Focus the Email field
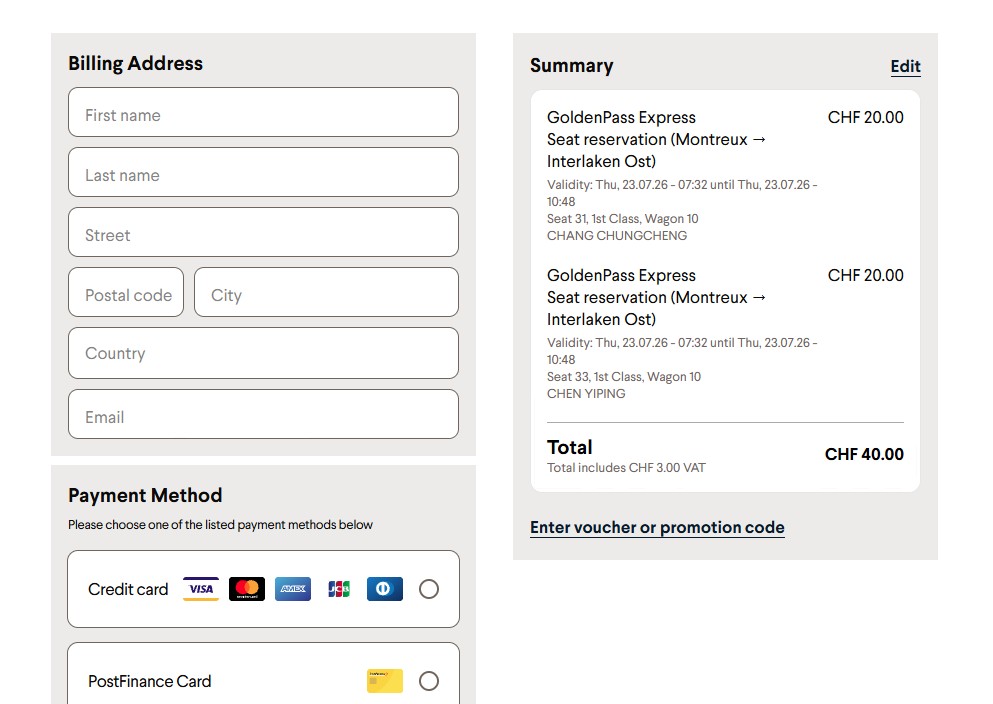Viewport: 993px width, 704px height. (263, 414)
